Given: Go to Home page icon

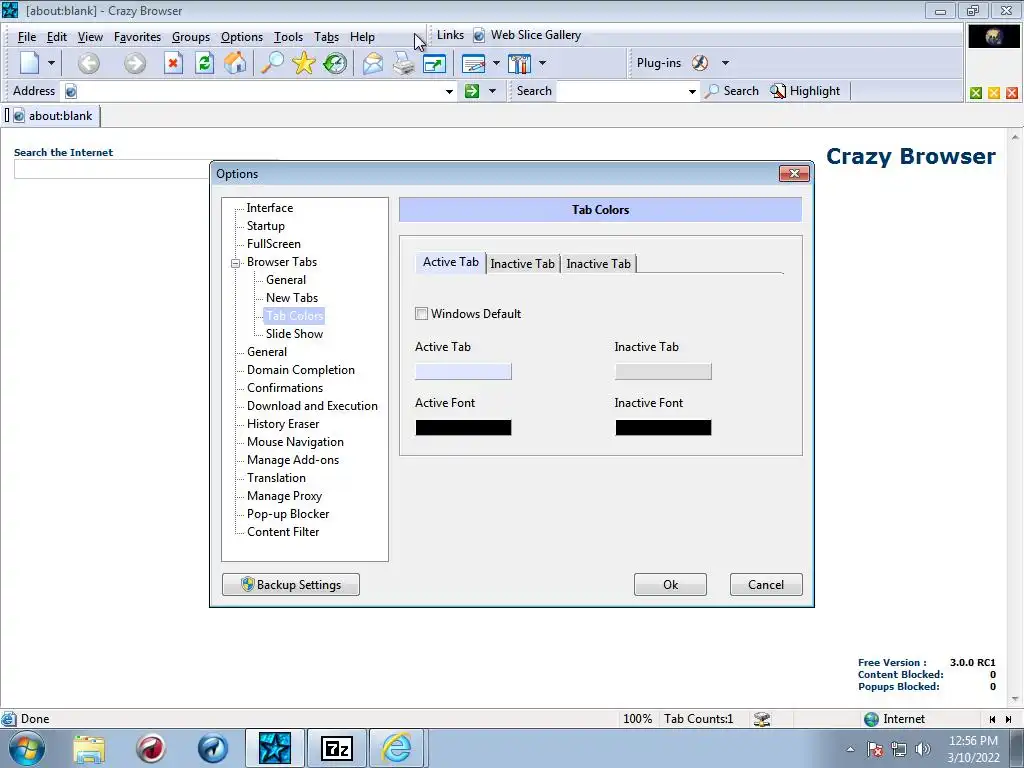Looking at the screenshot, I should 235,63.
